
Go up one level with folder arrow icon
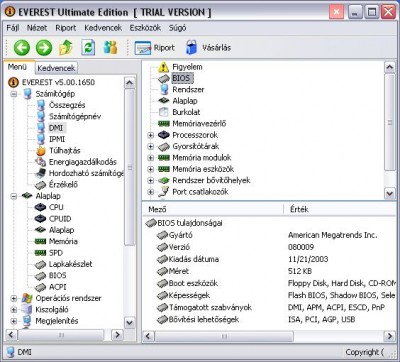click(x=66, y=48)
